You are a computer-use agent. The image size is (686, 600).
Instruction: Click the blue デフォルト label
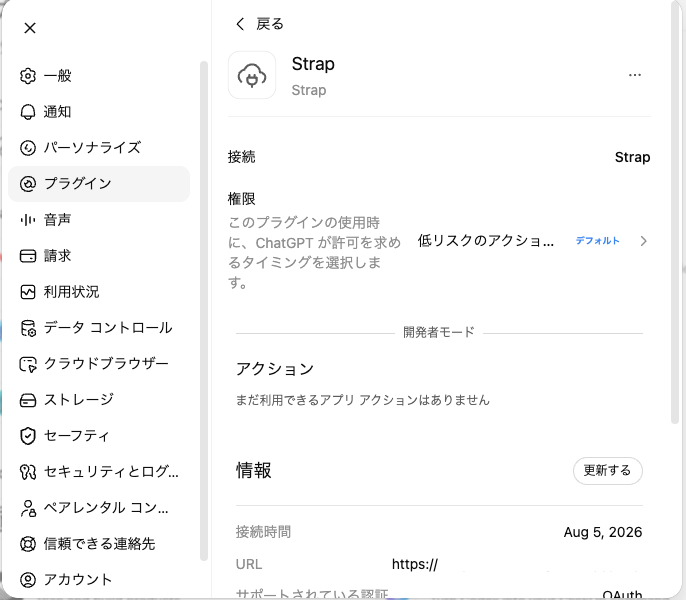coord(597,241)
